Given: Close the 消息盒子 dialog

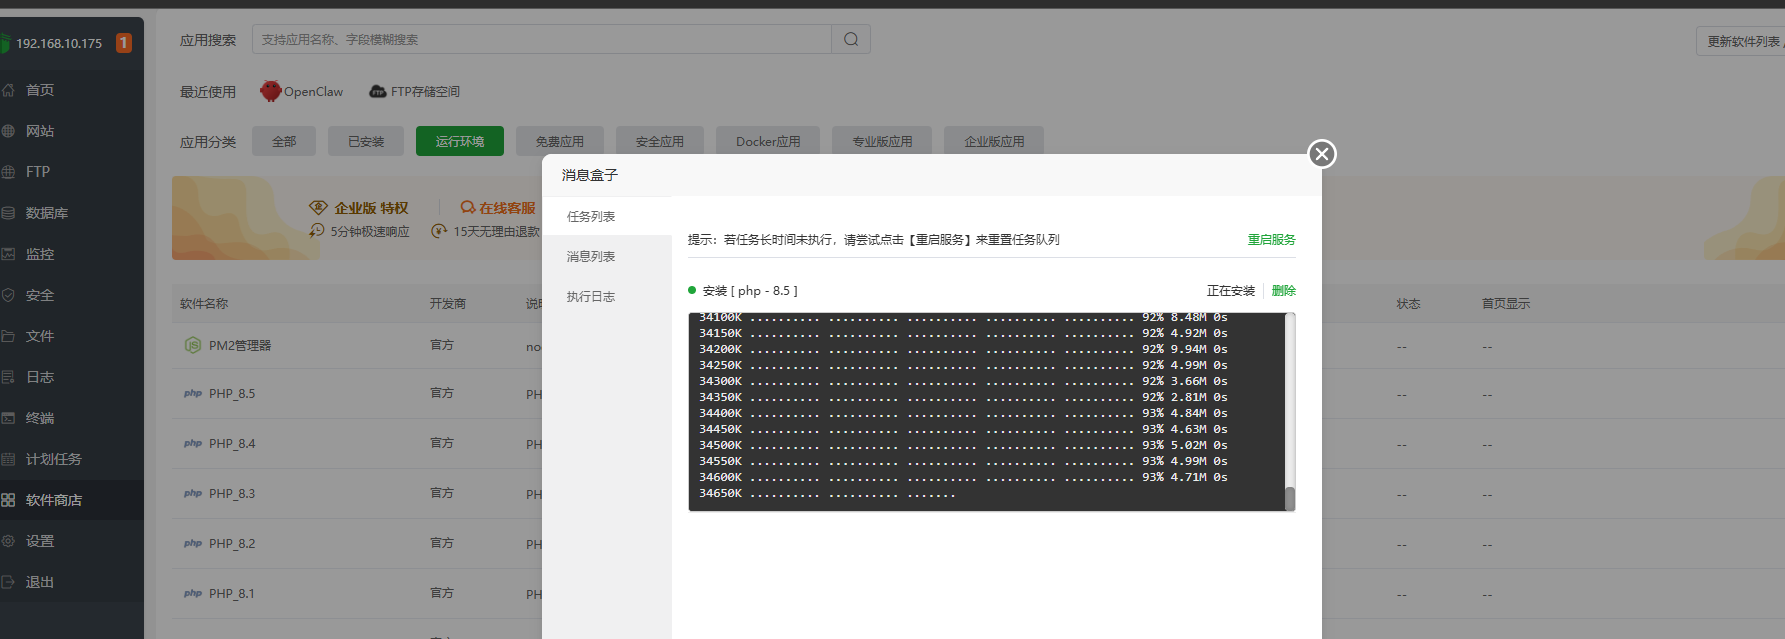Looking at the screenshot, I should pos(1322,153).
